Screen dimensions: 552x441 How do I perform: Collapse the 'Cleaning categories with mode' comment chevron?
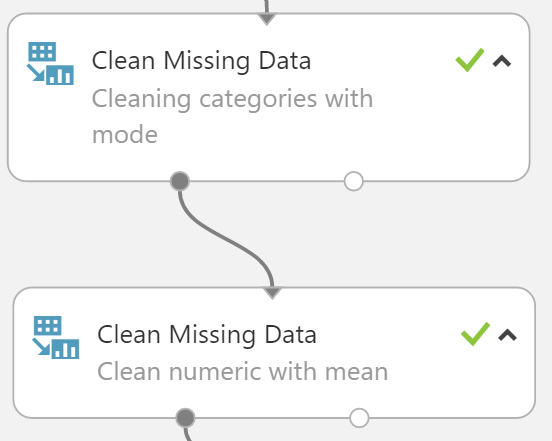pos(502,61)
